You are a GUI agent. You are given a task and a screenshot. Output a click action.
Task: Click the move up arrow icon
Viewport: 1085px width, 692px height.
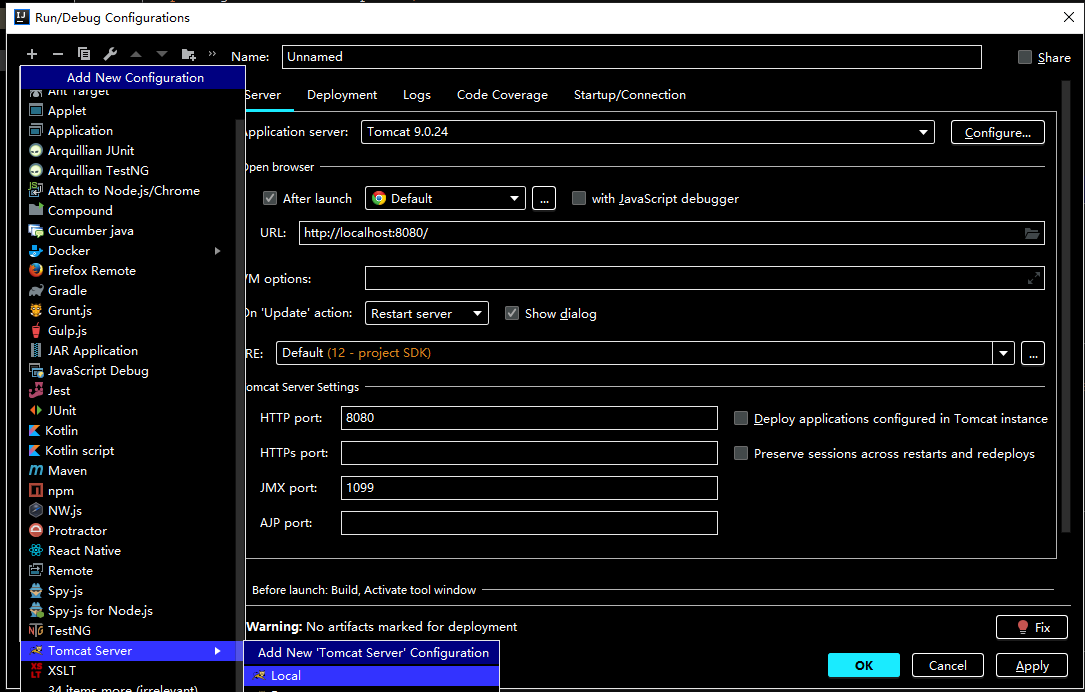(x=136, y=54)
